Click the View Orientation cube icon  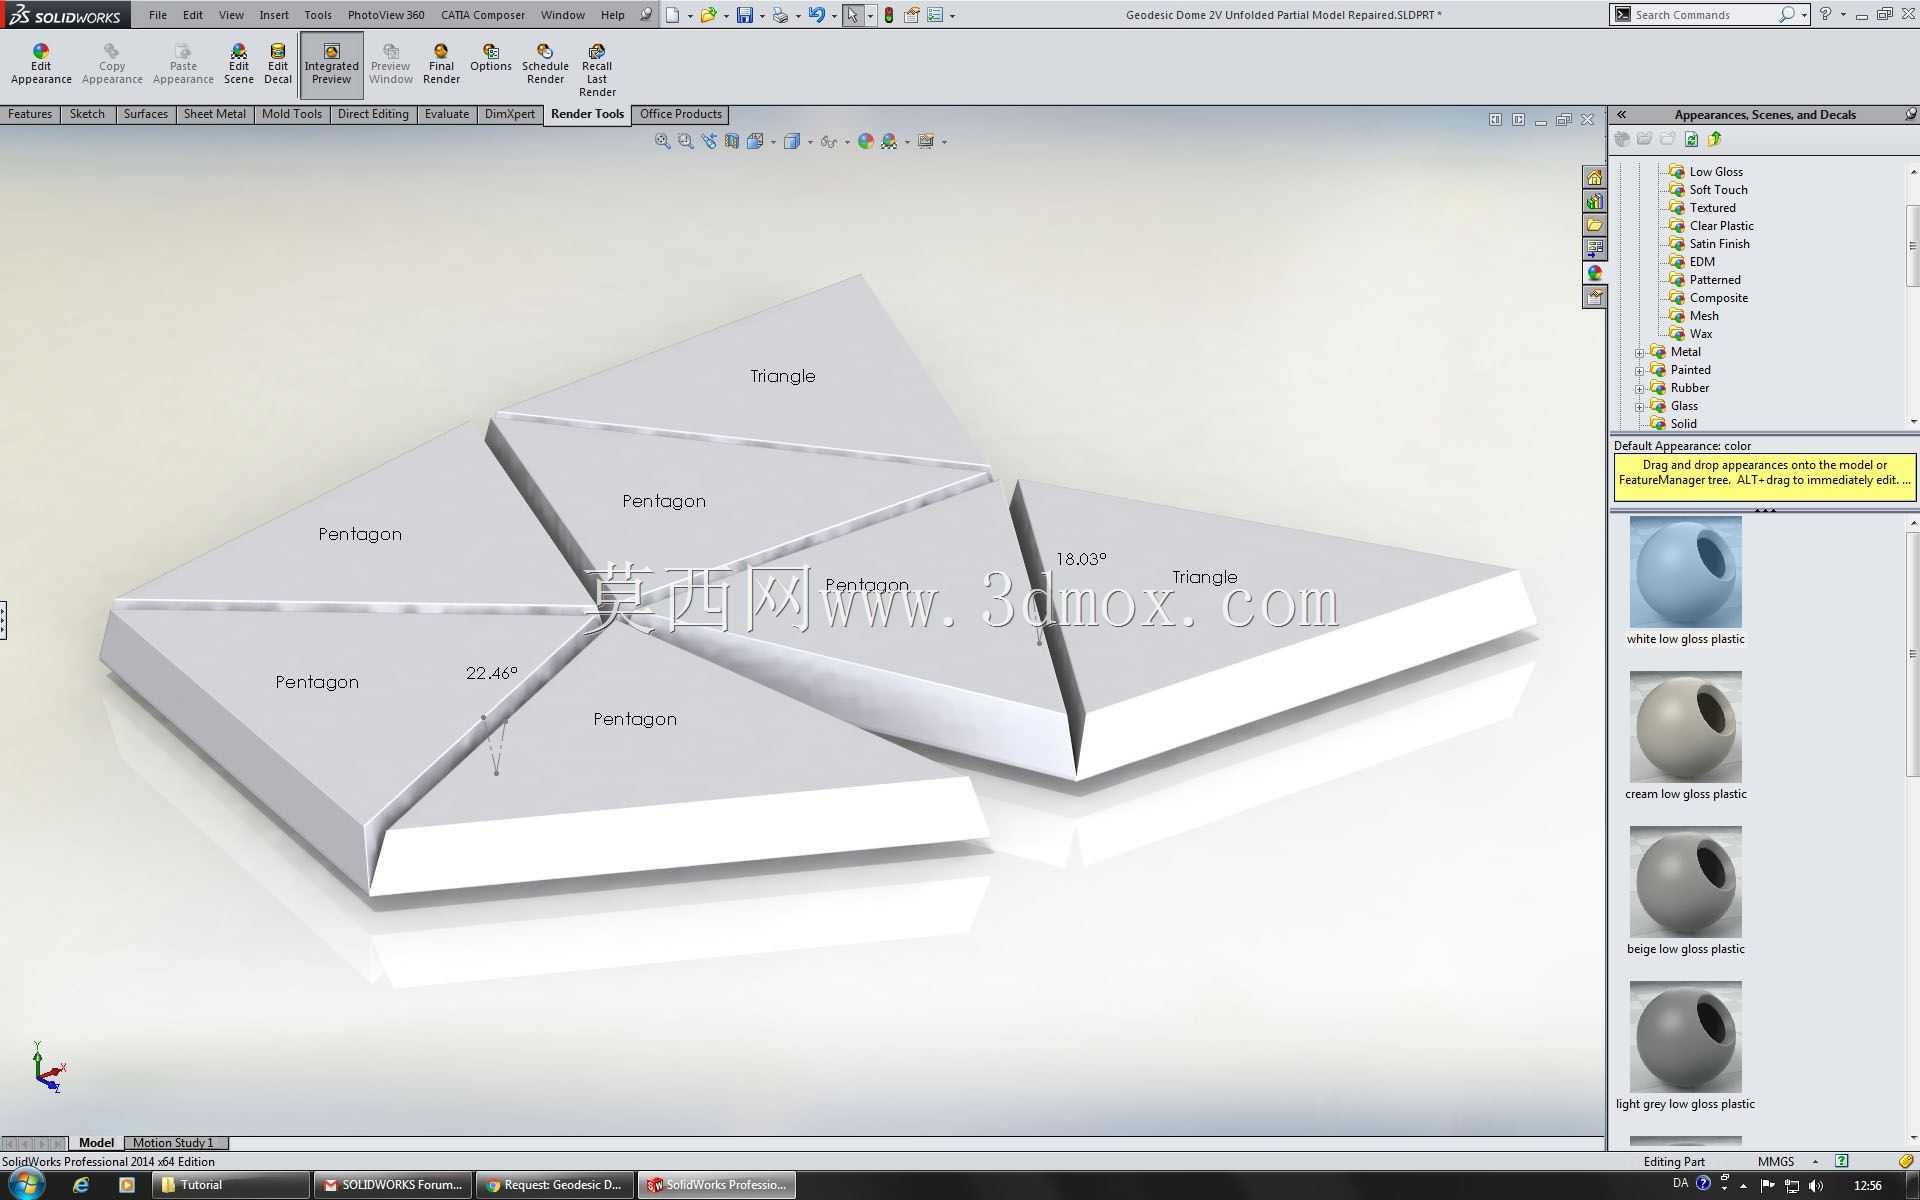coord(755,141)
